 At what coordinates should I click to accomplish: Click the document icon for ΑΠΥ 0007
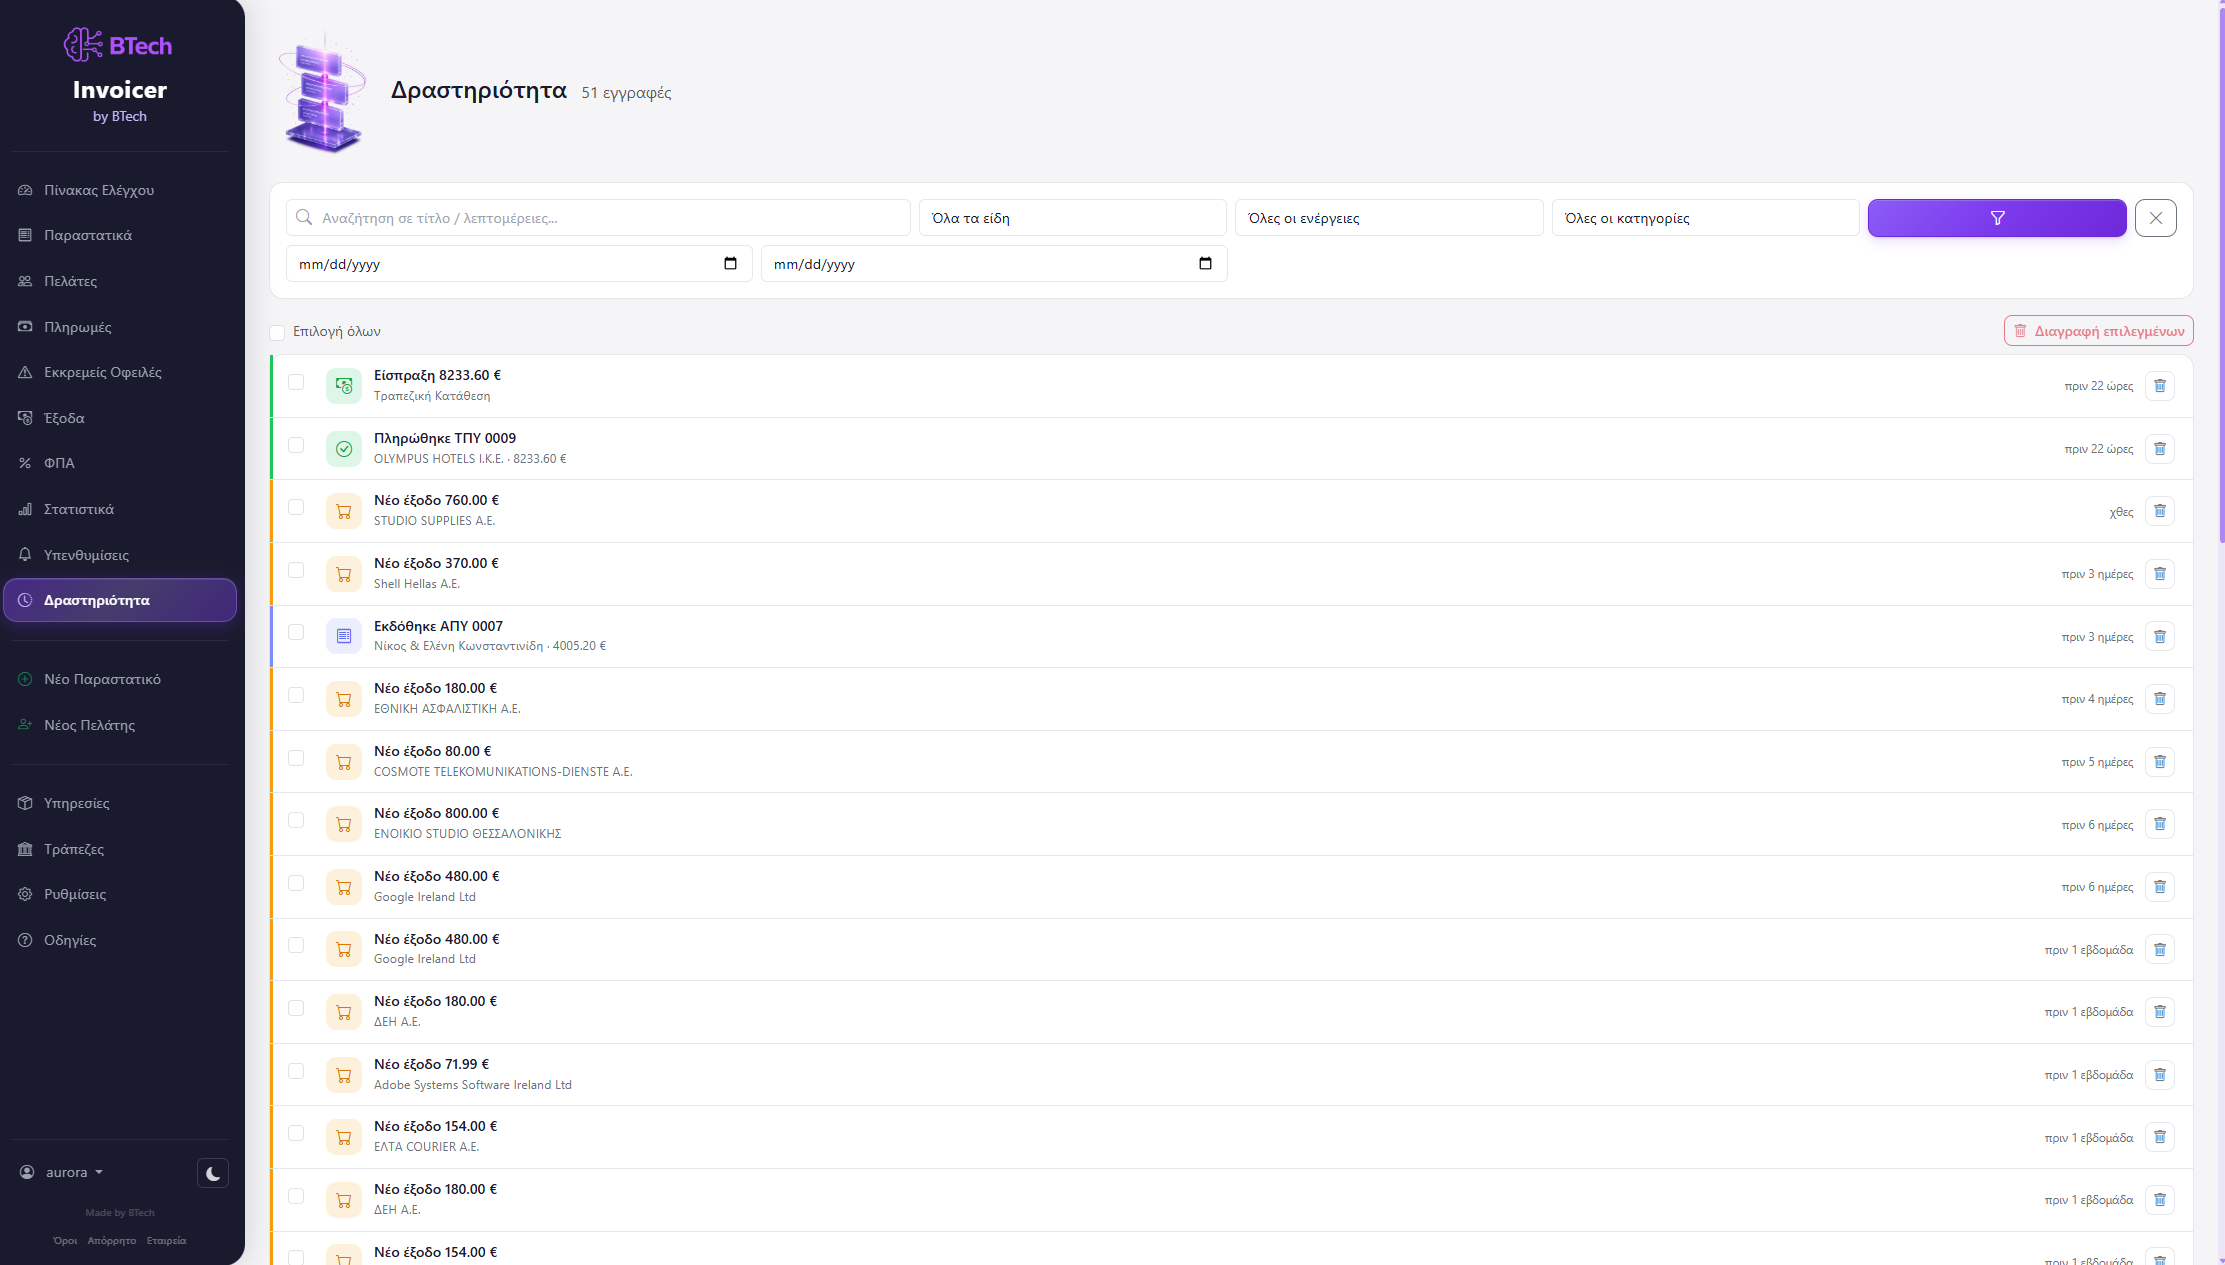point(344,636)
